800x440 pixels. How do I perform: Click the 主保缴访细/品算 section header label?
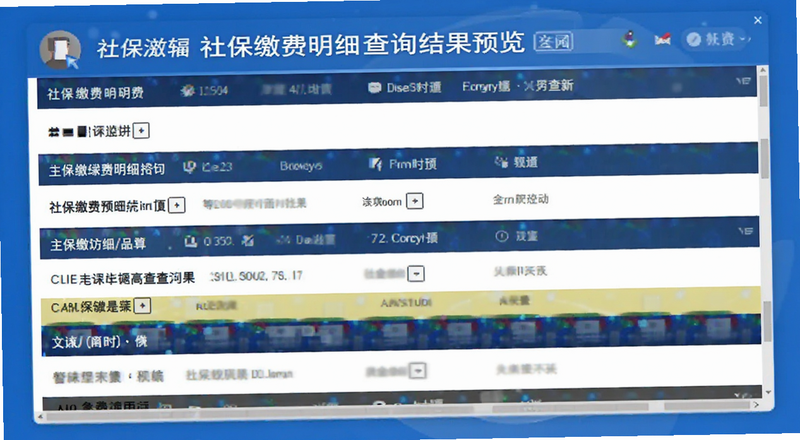click(98, 245)
